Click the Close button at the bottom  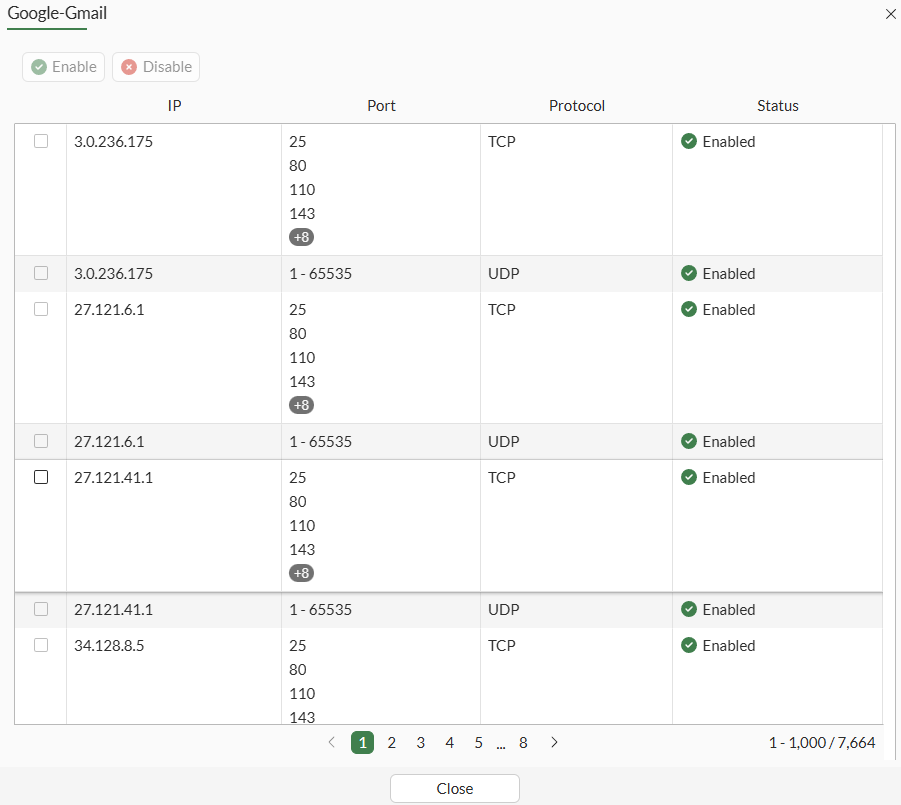pyautogui.click(x=454, y=788)
